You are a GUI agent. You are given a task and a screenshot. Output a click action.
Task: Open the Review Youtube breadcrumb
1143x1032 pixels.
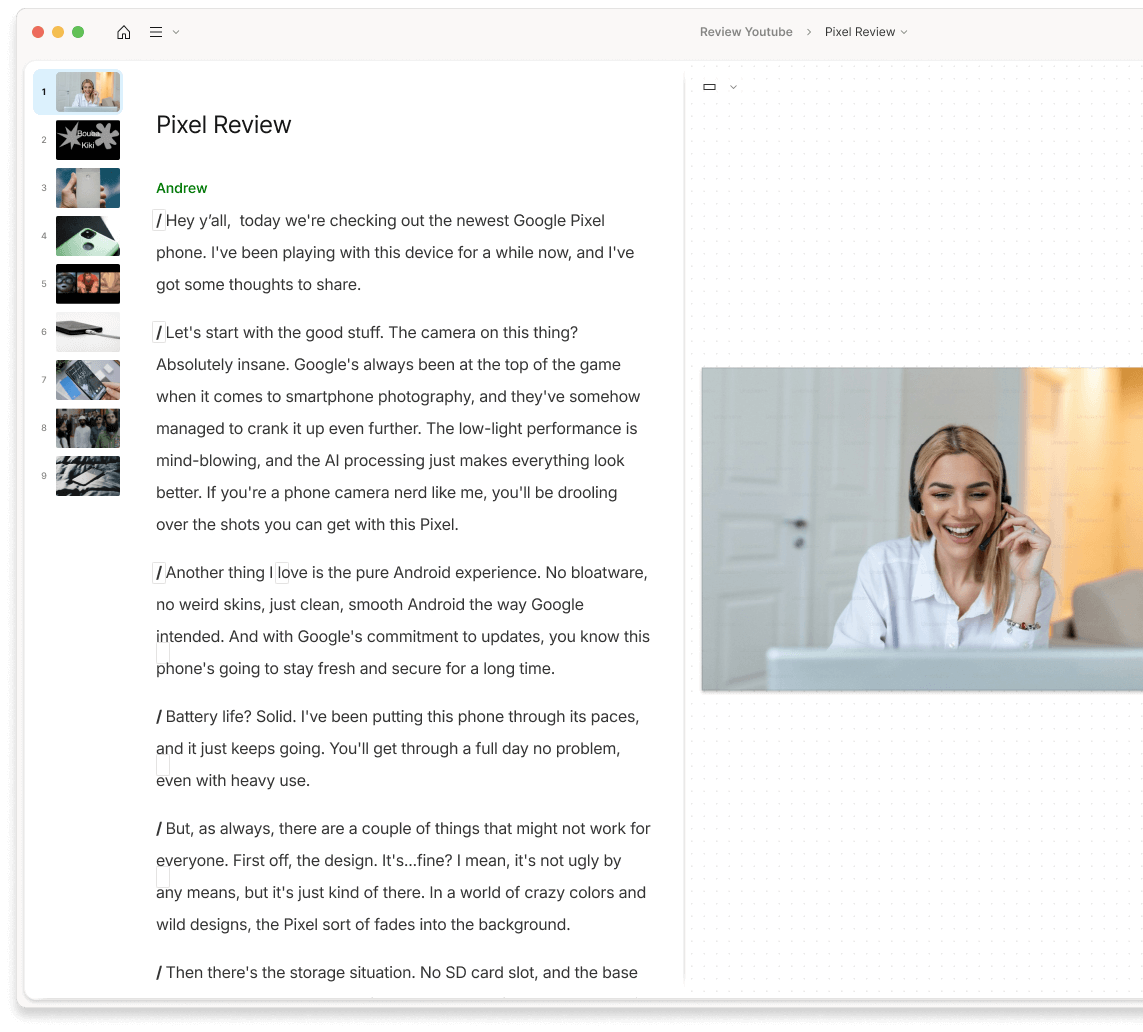point(746,32)
